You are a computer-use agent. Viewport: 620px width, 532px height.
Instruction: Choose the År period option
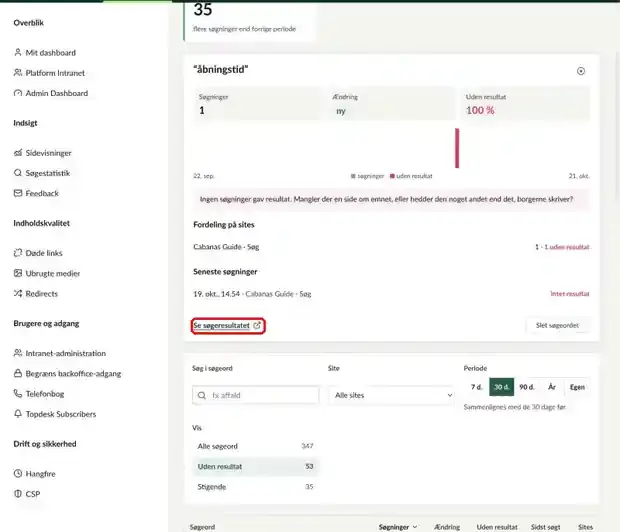coord(552,387)
